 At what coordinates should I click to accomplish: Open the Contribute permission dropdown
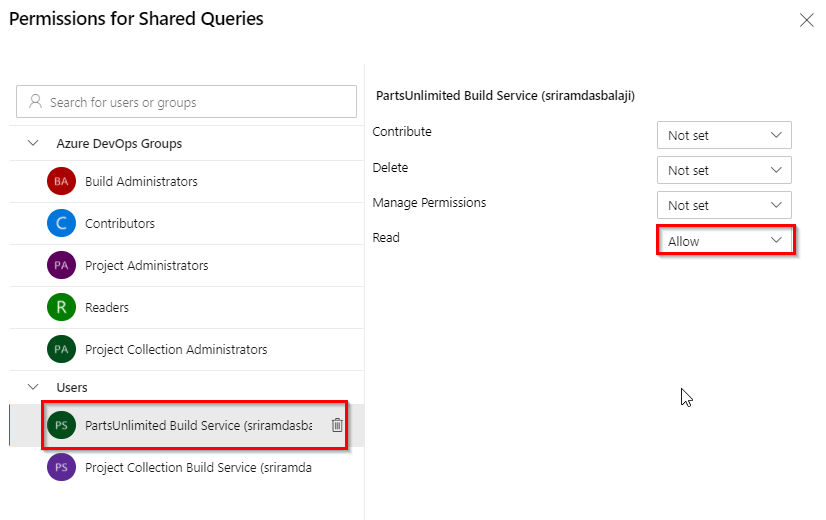(x=724, y=135)
